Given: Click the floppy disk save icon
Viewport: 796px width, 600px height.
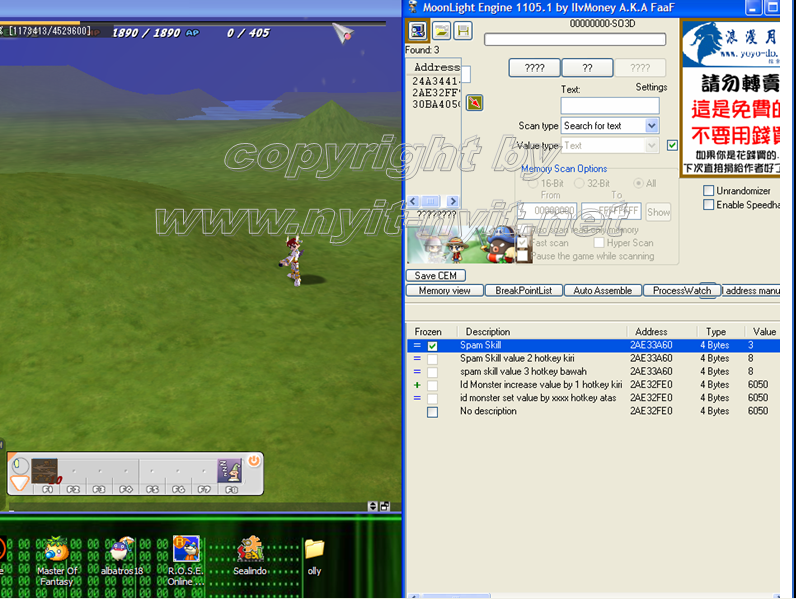Looking at the screenshot, I should [463, 31].
